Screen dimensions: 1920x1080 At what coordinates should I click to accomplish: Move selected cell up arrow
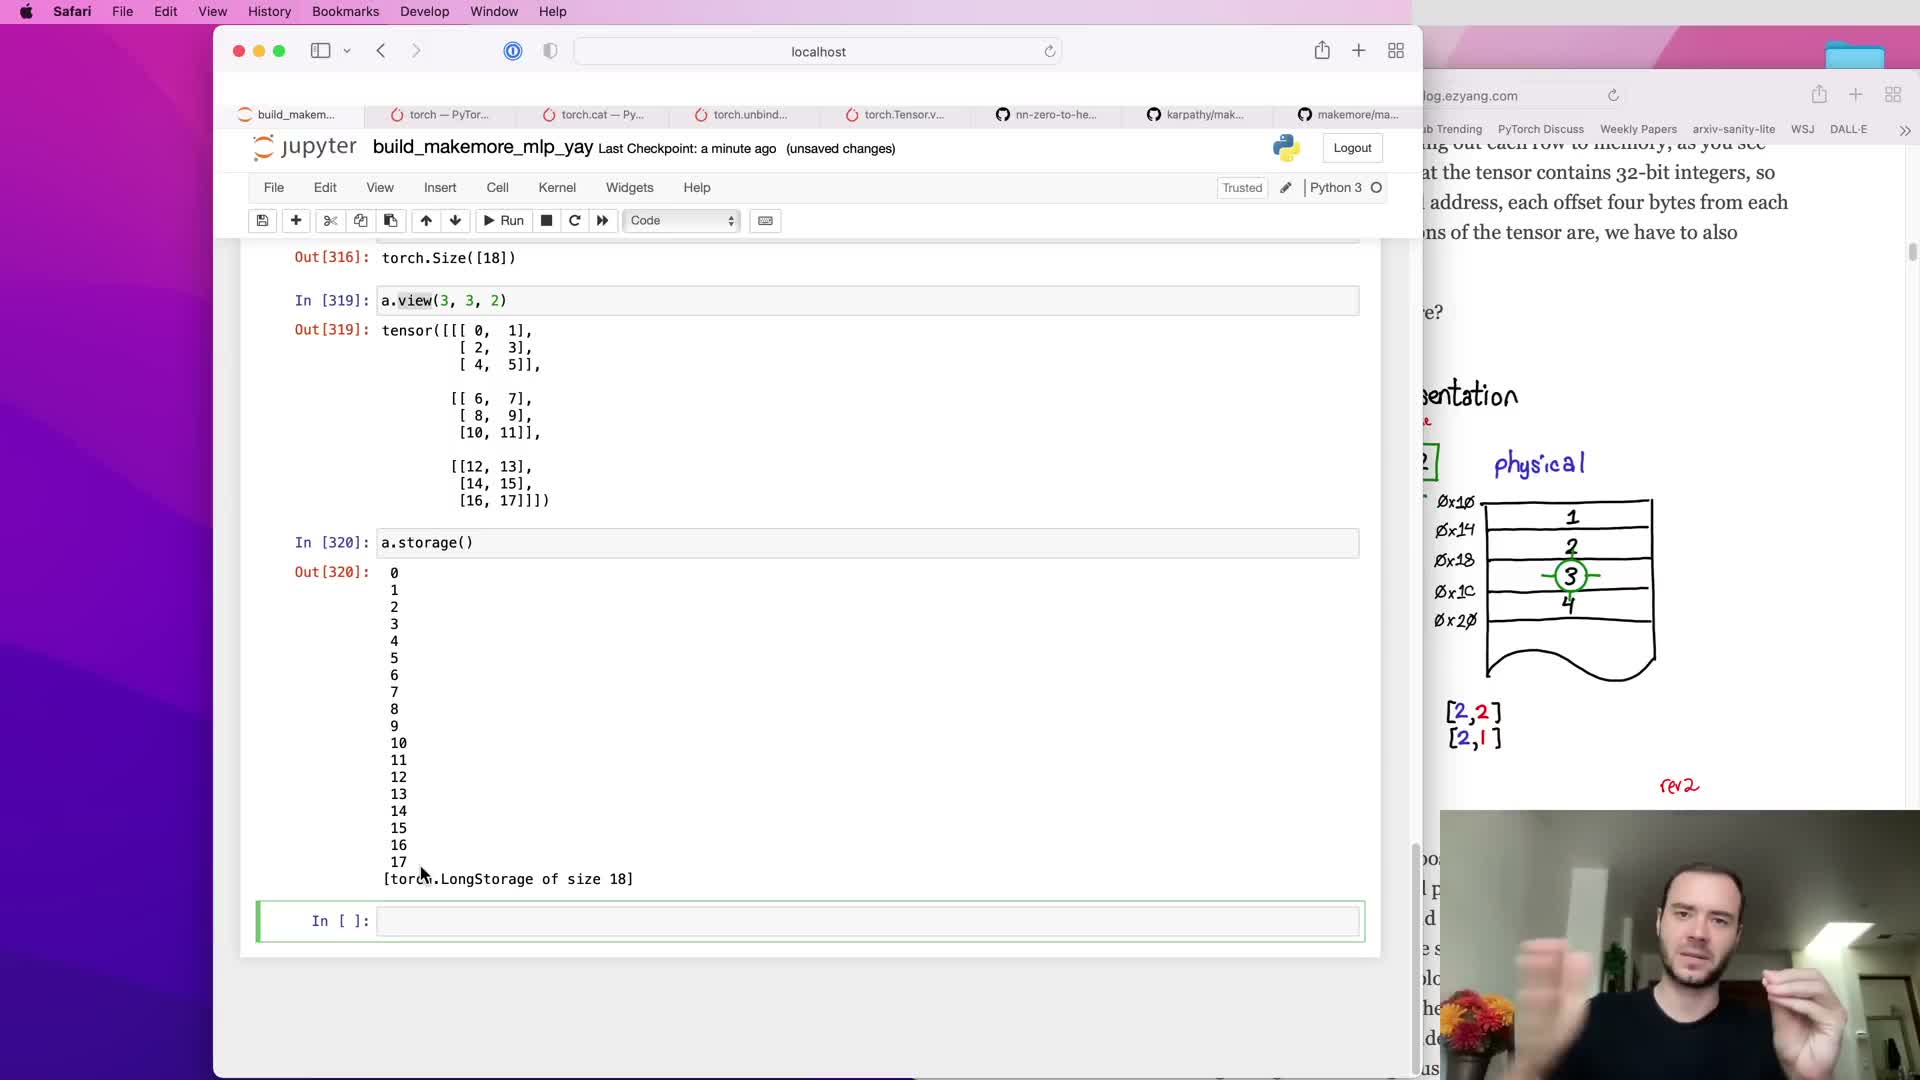pyautogui.click(x=426, y=220)
